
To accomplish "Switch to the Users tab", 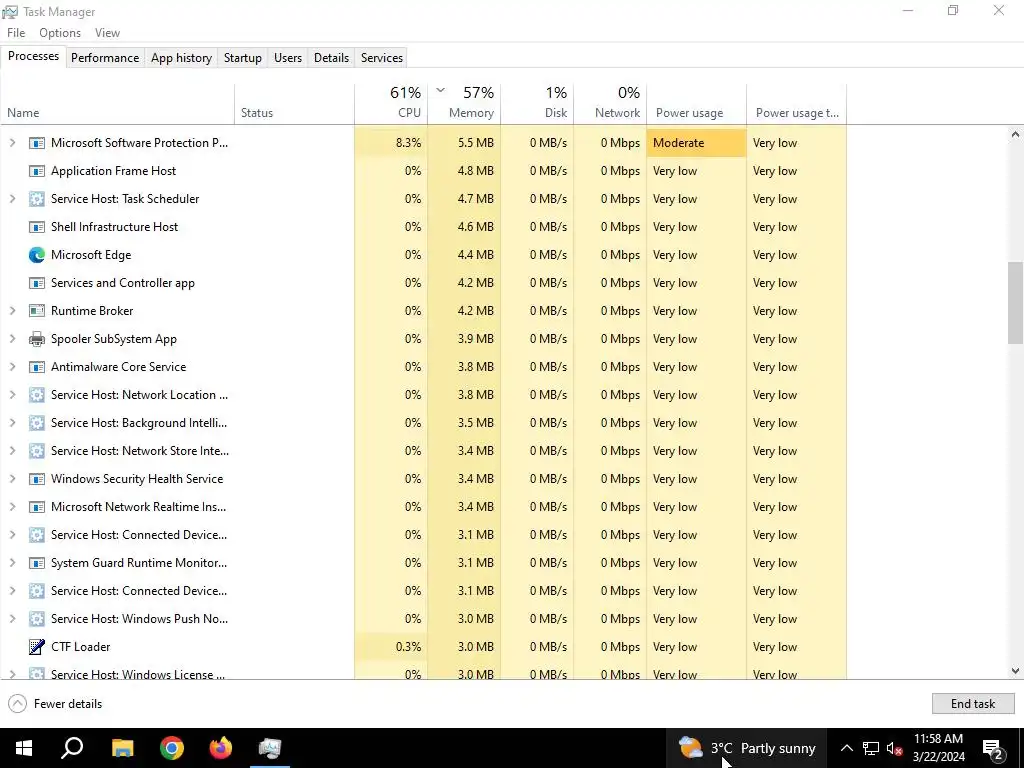I will (288, 57).
